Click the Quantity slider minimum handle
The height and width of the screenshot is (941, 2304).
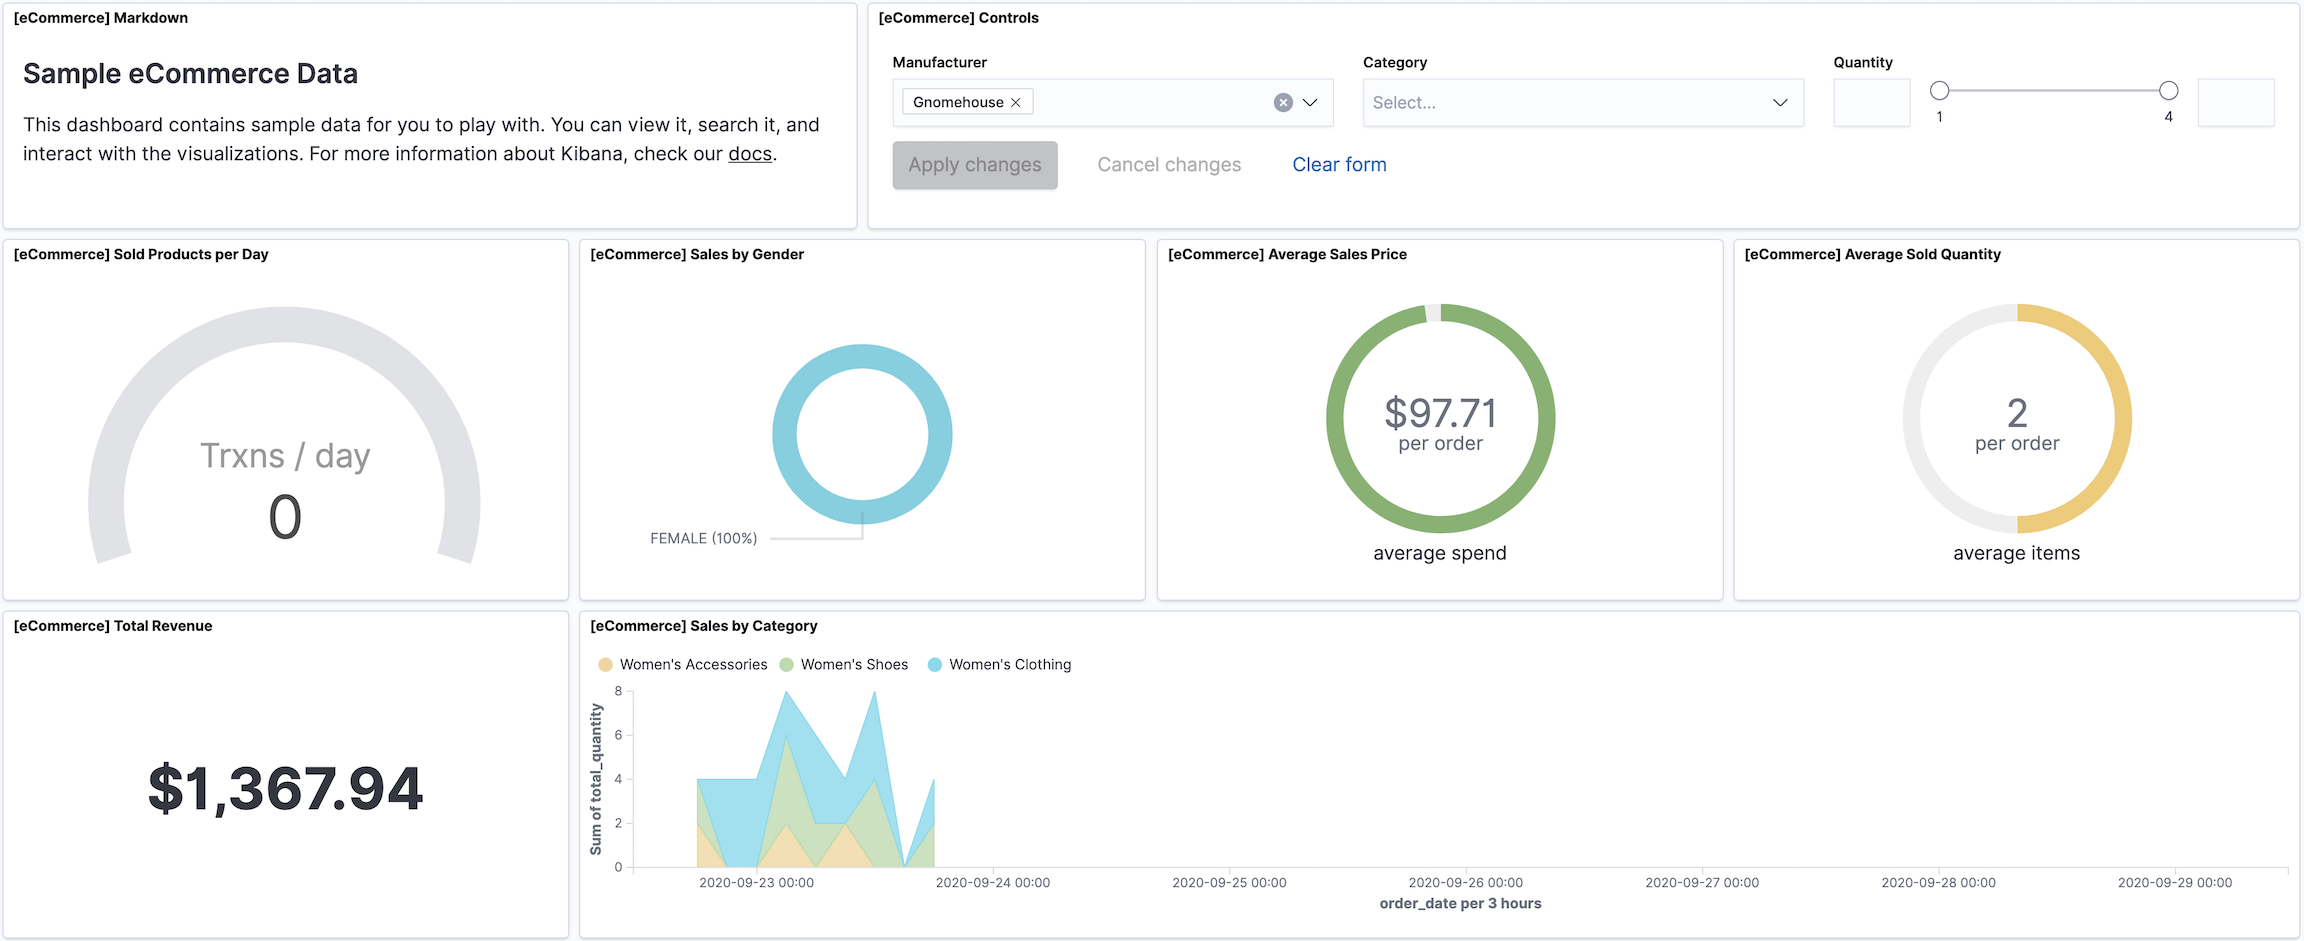1939,91
